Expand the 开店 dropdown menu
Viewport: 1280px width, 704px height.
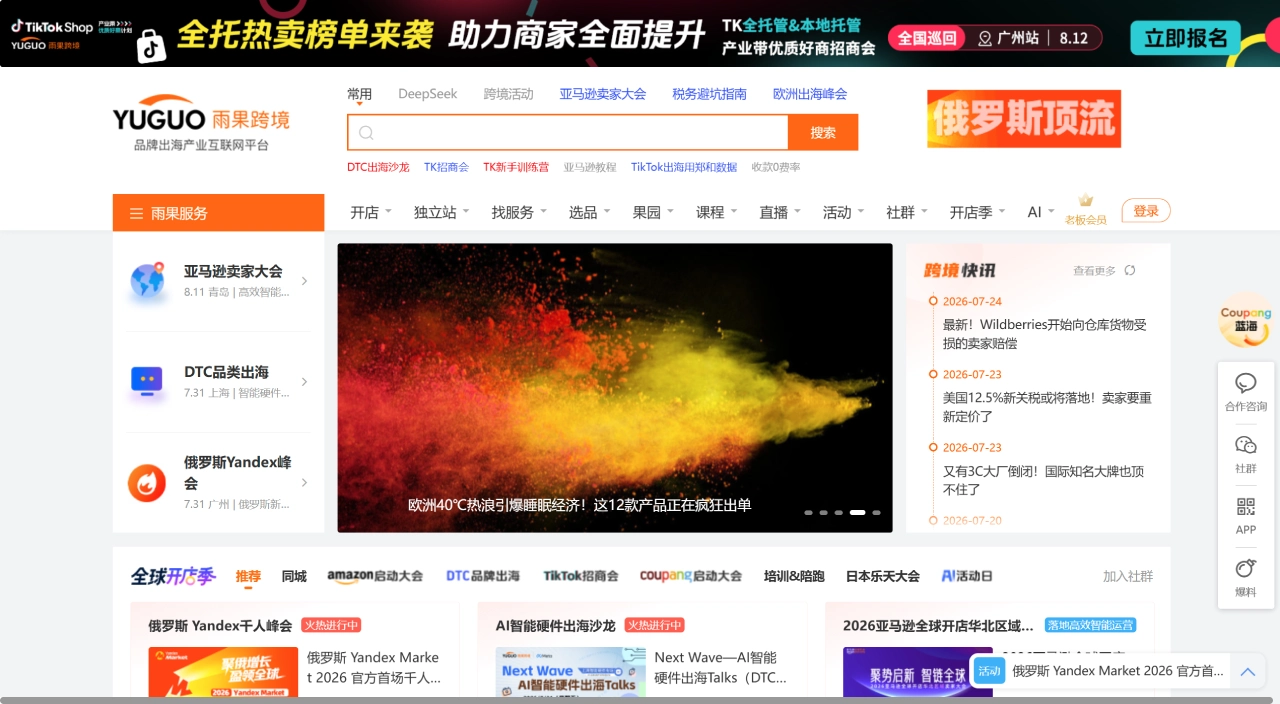371,212
